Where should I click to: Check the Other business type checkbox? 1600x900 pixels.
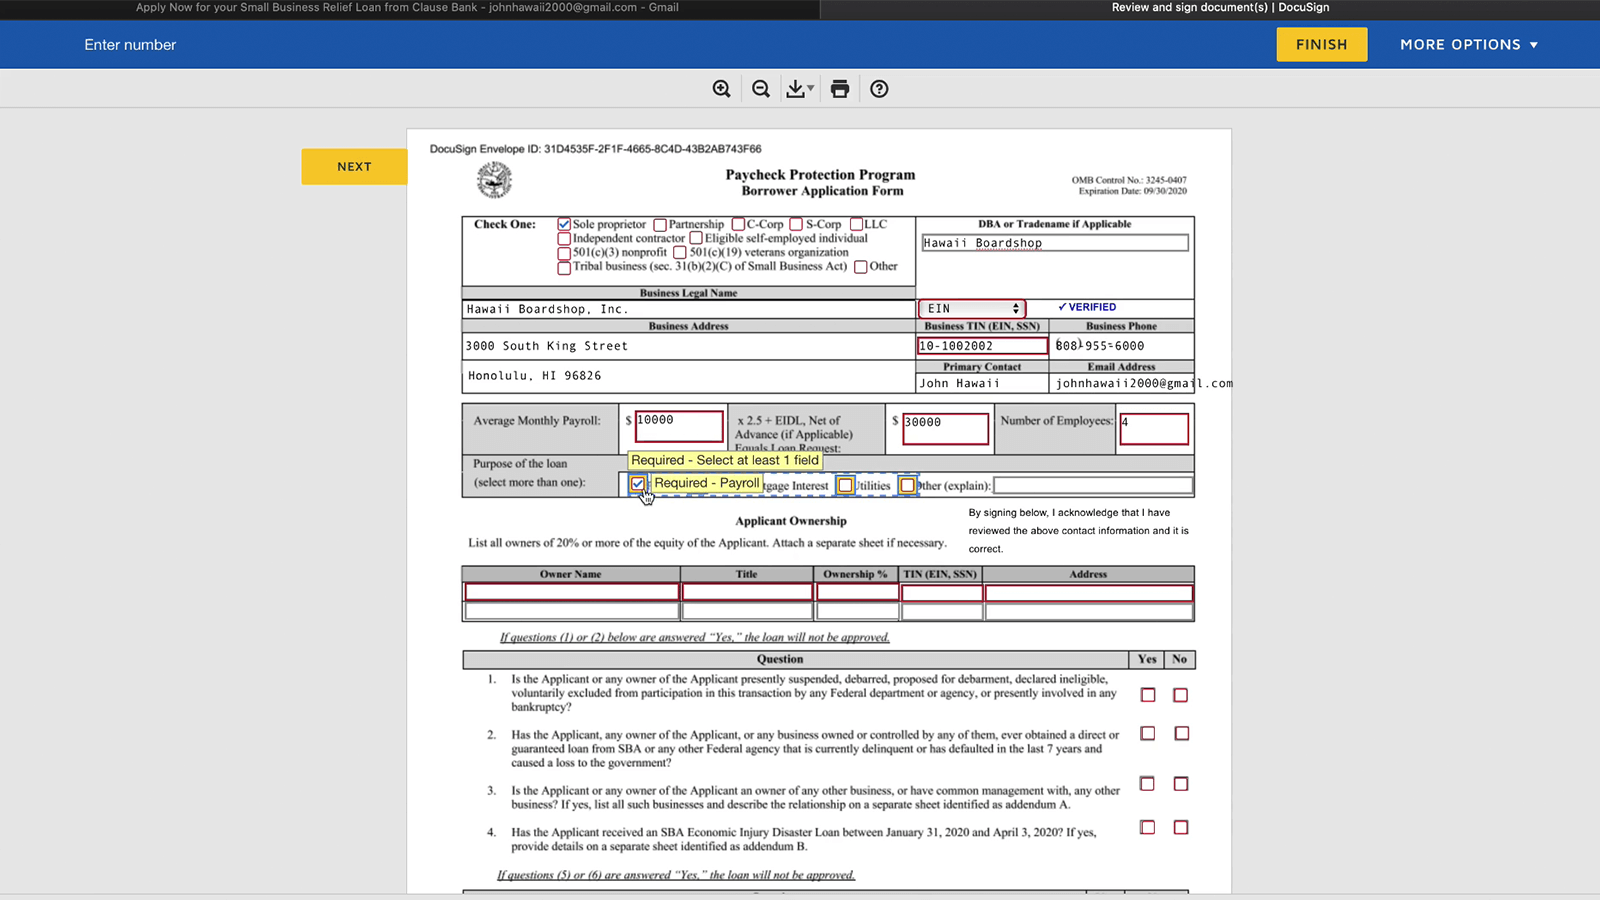tap(861, 267)
